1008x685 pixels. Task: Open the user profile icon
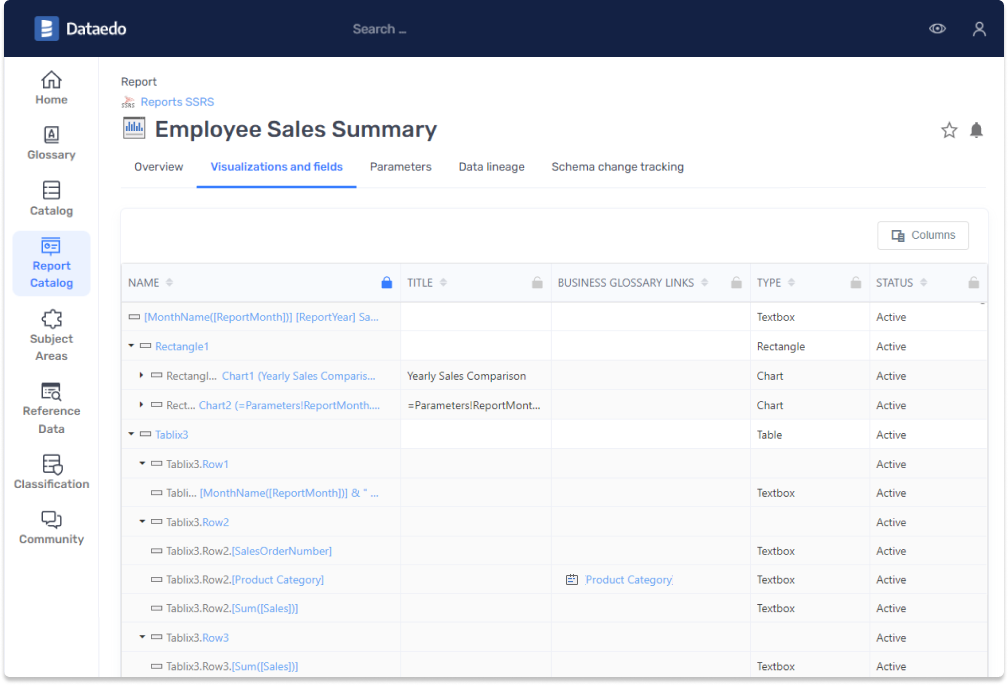tap(979, 29)
